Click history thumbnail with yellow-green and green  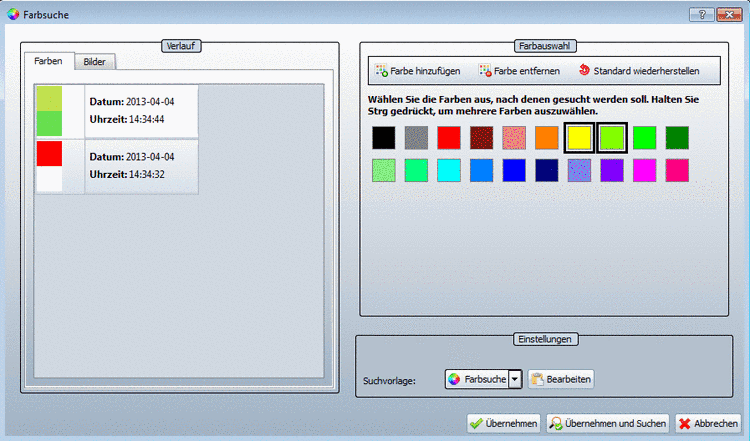49,111
